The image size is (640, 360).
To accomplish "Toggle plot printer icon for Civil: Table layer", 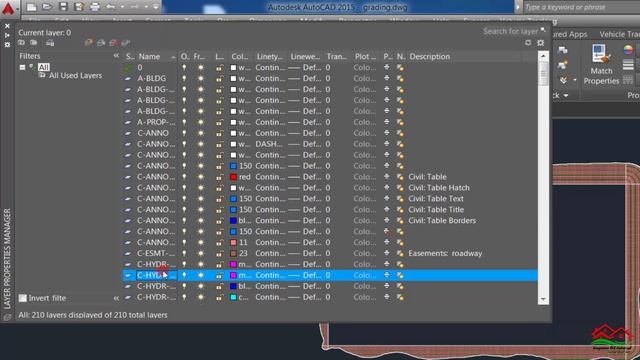I will [x=387, y=177].
